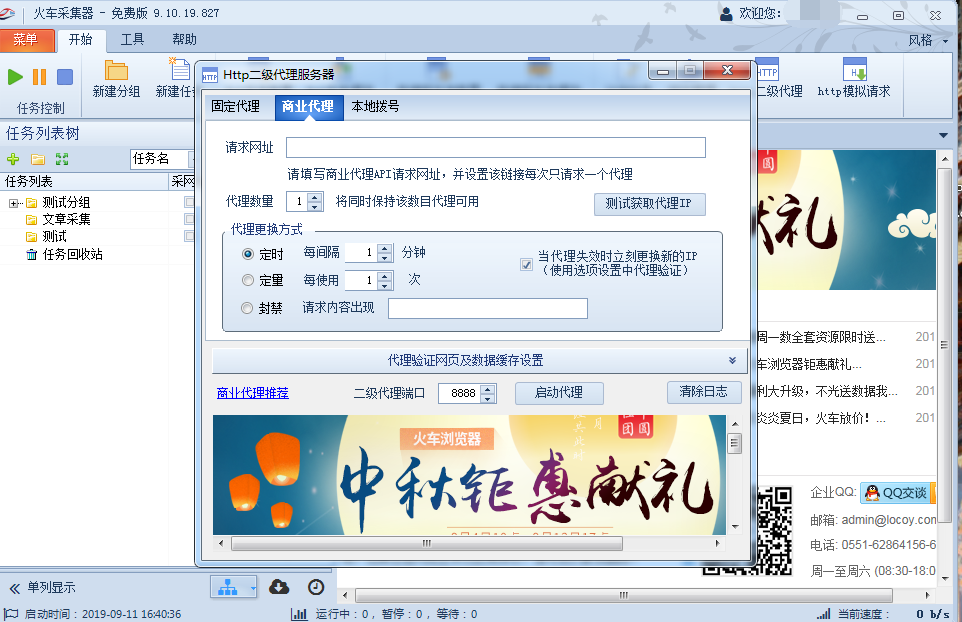Select the 定时 proxy rotation radio button
This screenshot has height=622, width=962.
pos(246,254)
